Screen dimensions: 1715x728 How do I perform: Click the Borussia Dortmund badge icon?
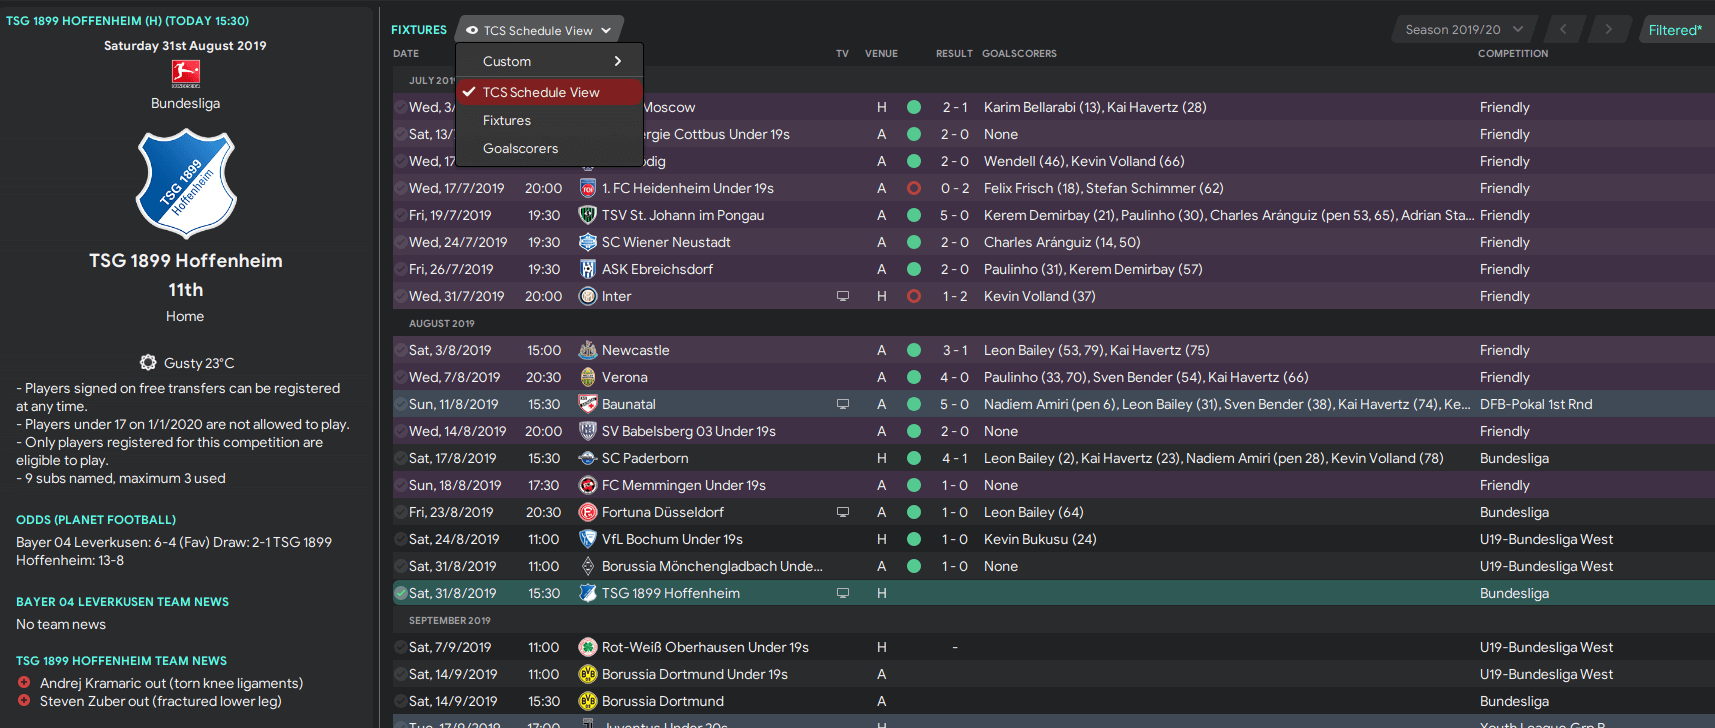click(588, 701)
